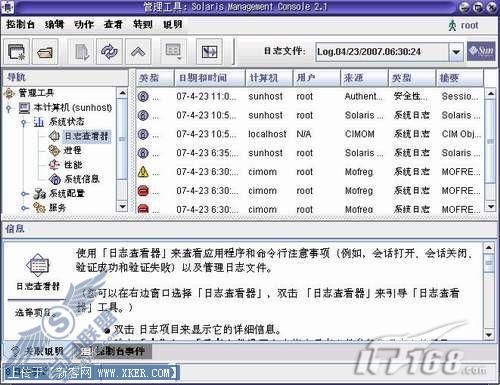500x385 pixels.
Task: Click the Show/Hide pane toolbar icon
Action: (x=209, y=52)
